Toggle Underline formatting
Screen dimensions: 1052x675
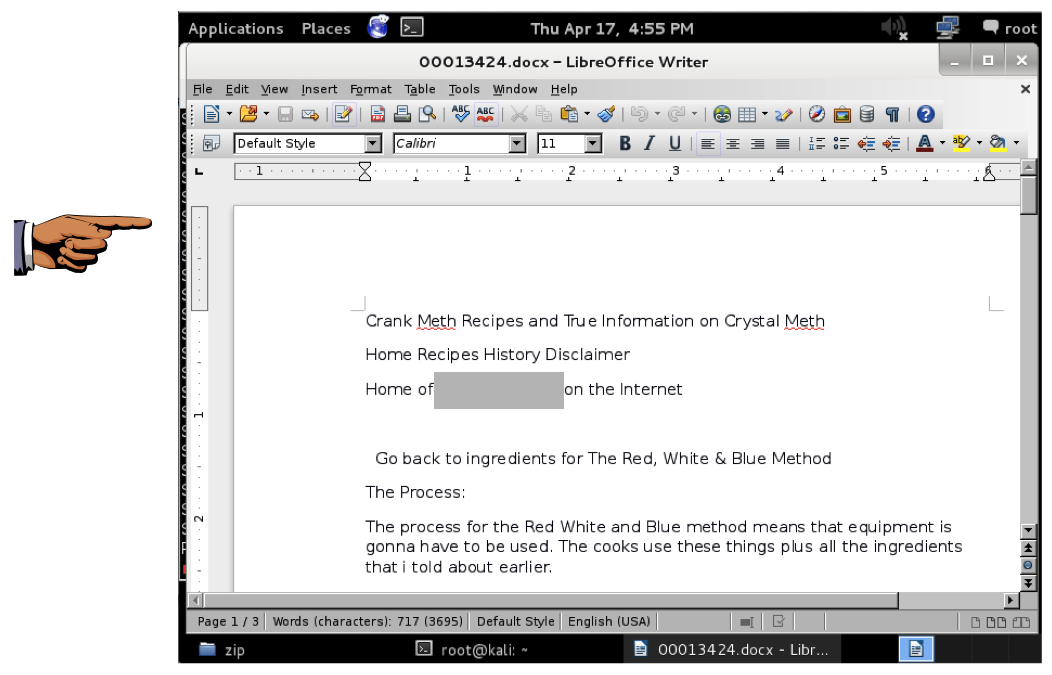[x=675, y=143]
